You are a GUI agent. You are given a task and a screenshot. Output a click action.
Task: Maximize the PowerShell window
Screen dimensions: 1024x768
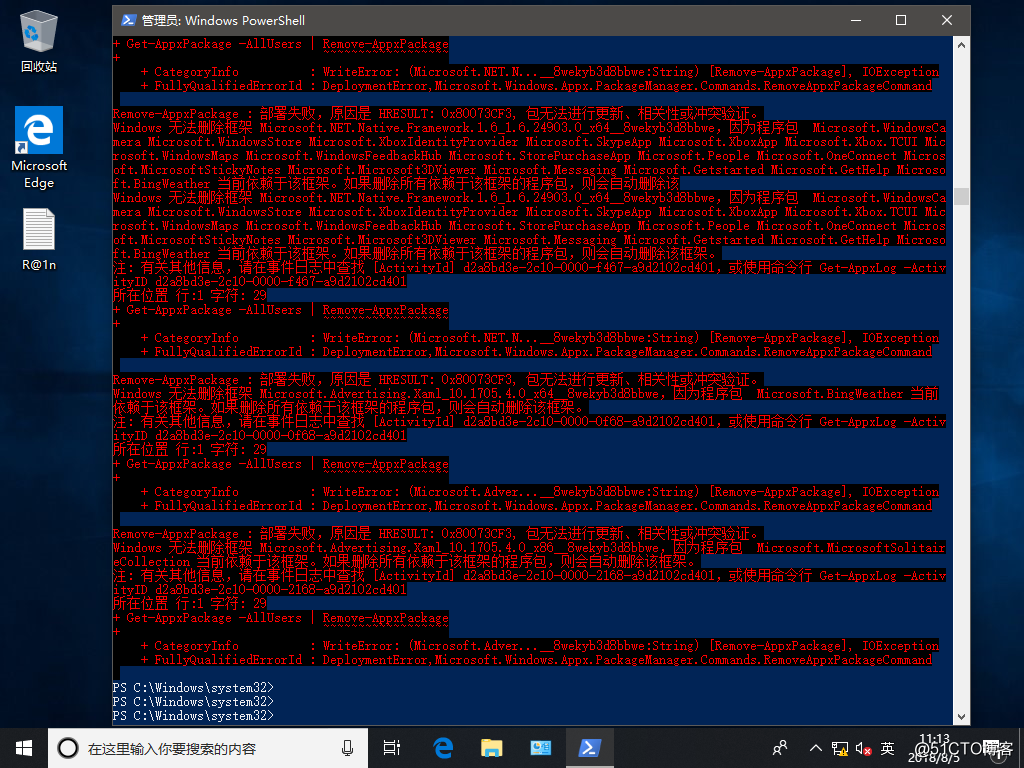(x=901, y=20)
